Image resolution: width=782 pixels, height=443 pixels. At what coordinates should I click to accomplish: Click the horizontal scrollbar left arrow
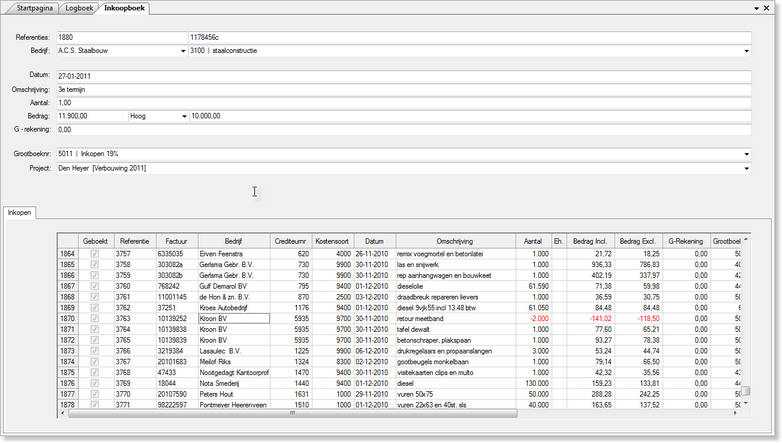(62, 413)
